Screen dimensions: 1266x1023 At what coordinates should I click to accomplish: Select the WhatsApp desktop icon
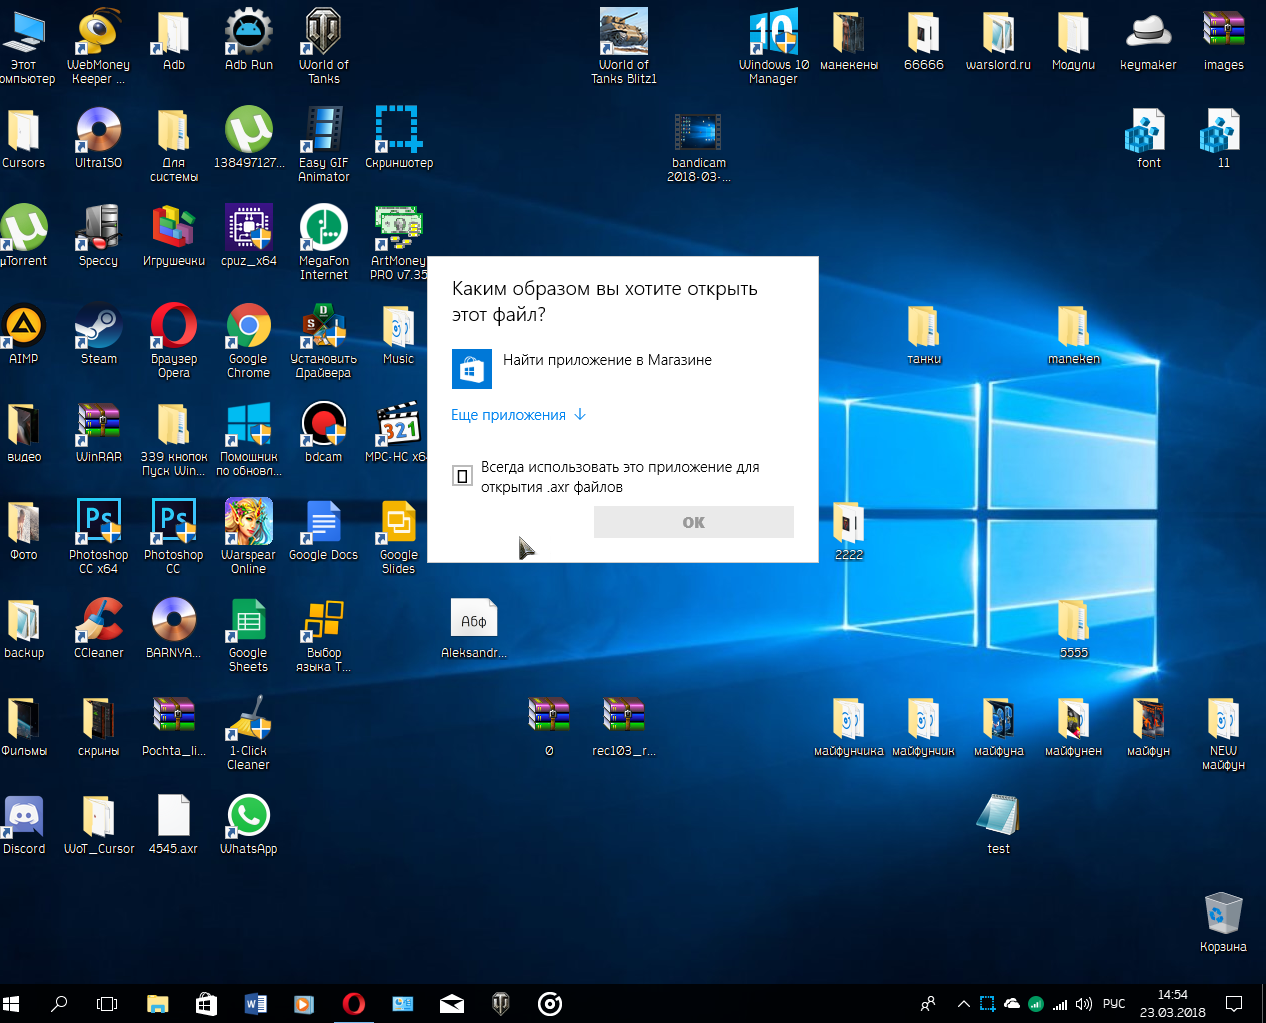pos(248,824)
